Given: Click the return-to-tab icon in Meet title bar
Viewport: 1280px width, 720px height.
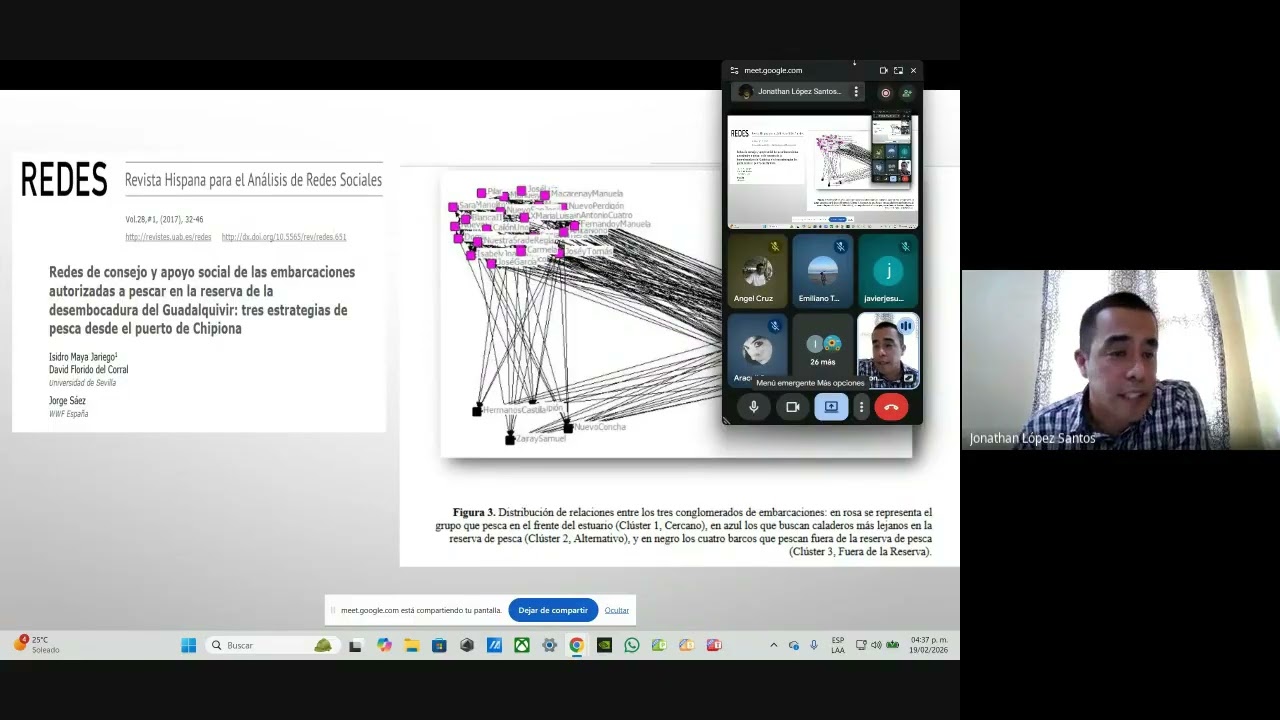Looking at the screenshot, I should (898, 70).
